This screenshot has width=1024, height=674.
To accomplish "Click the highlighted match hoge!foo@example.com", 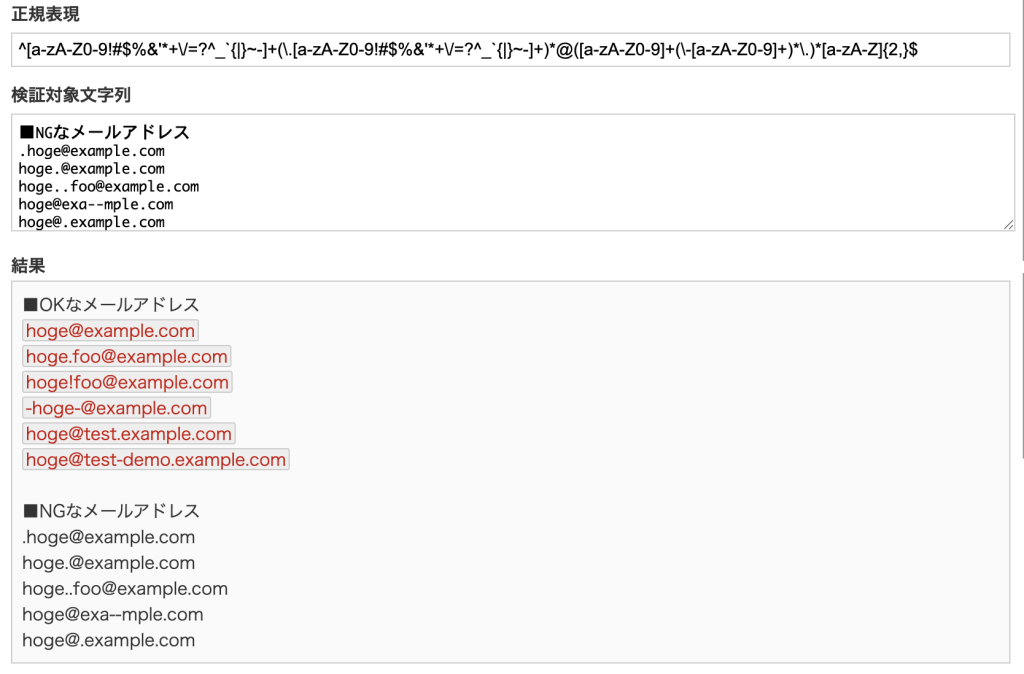I will (127, 382).
